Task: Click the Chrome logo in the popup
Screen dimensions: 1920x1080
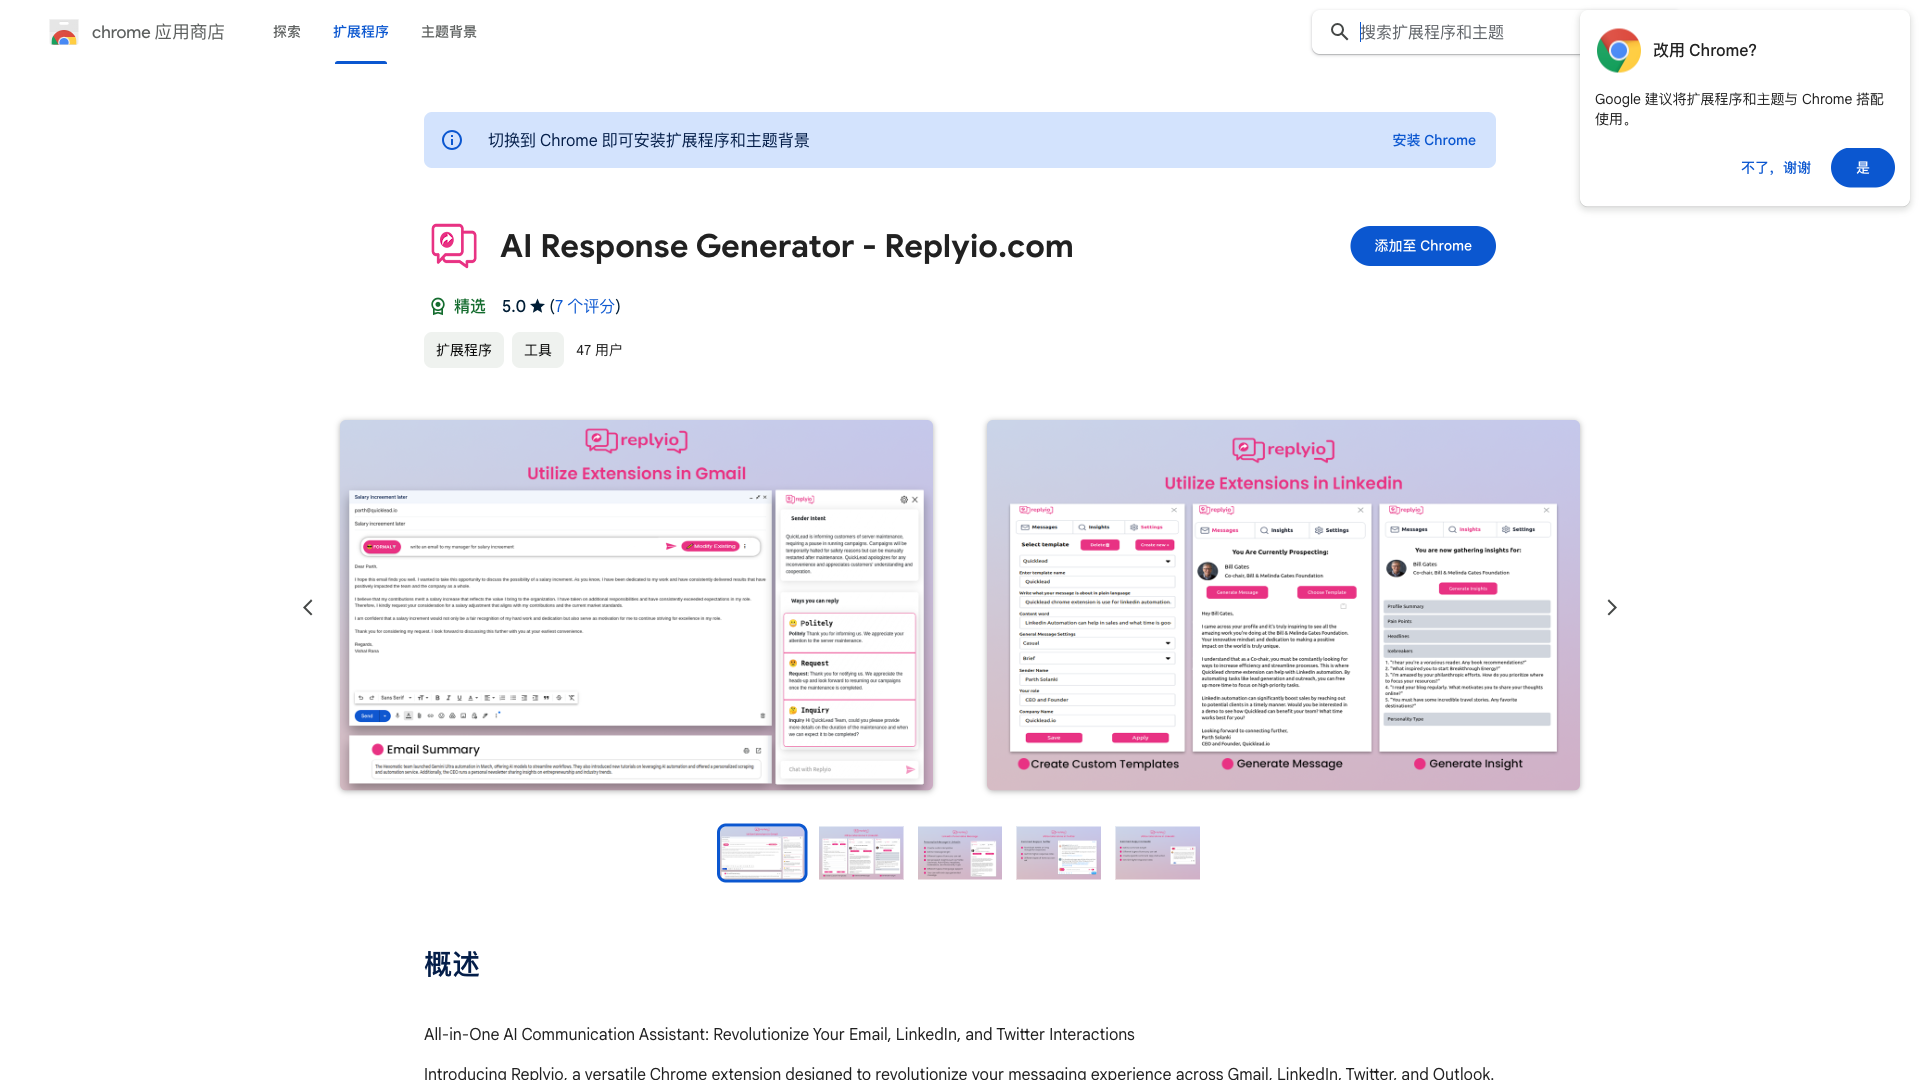Action: (1618, 50)
